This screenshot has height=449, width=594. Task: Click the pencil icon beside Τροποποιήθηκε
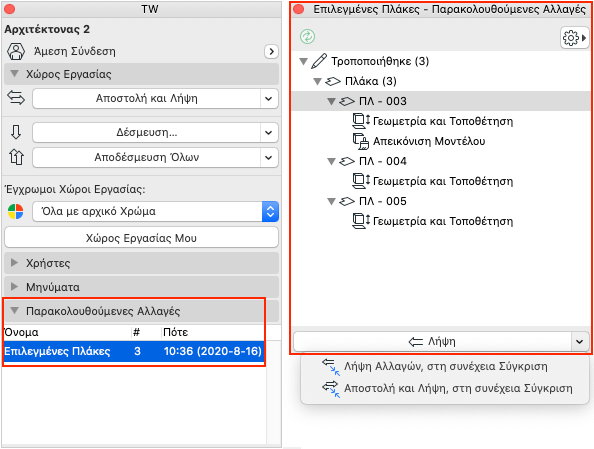tap(319, 61)
